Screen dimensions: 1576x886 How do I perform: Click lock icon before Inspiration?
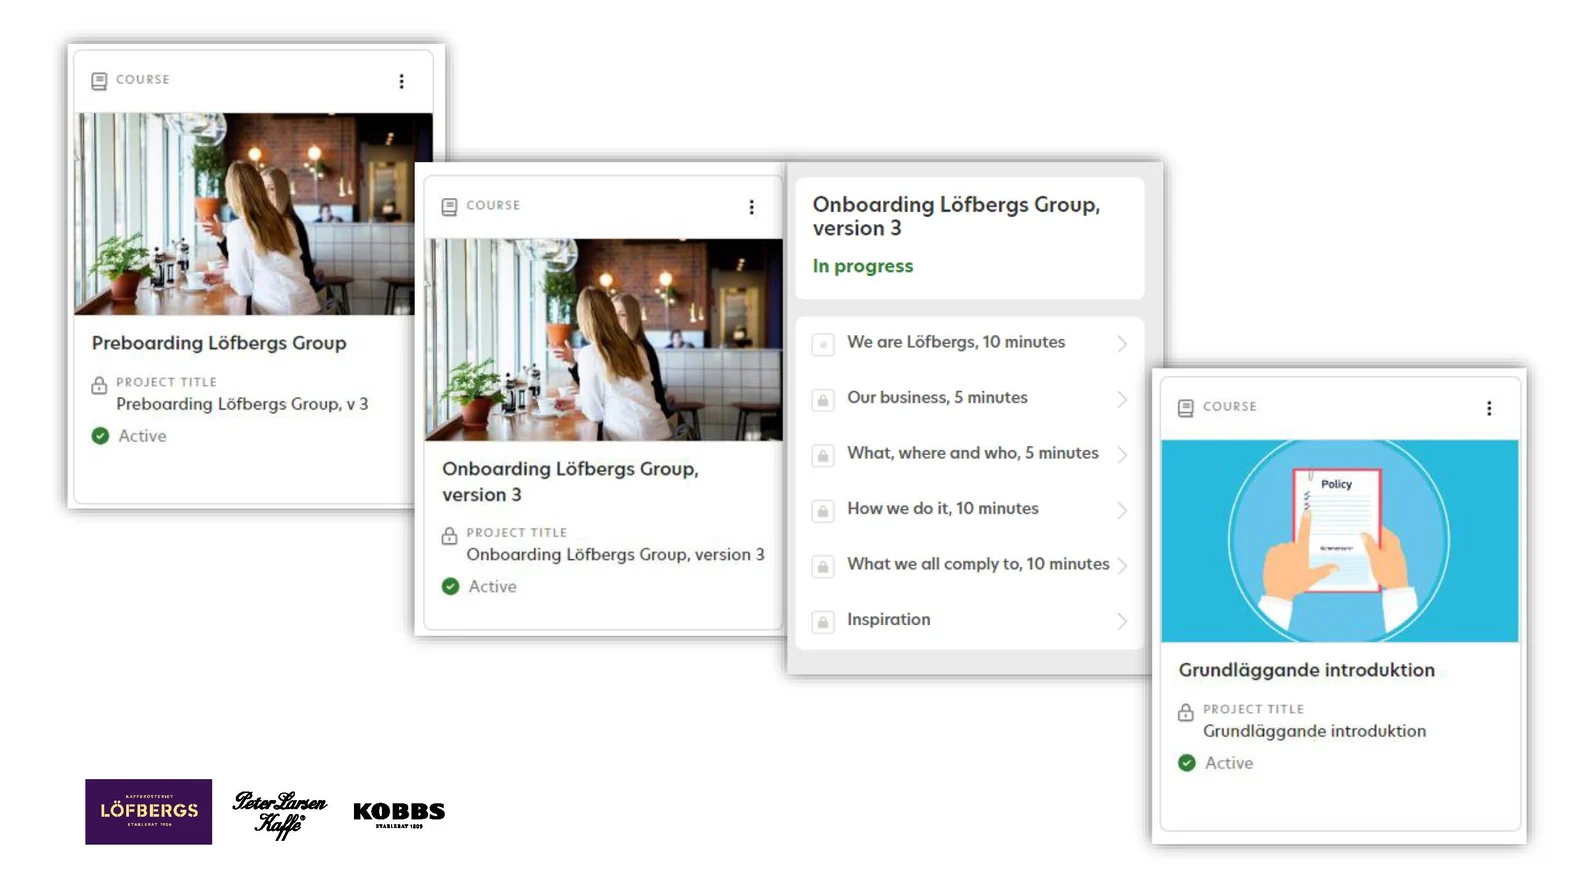(x=822, y=622)
